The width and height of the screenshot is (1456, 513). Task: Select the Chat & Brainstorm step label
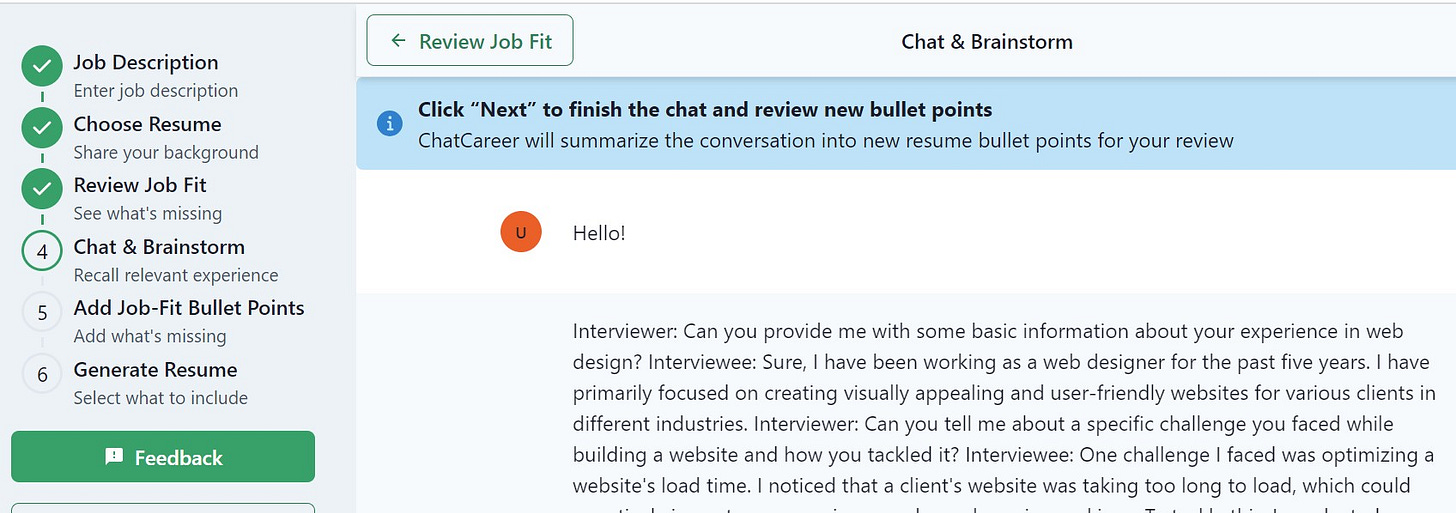pos(159,247)
